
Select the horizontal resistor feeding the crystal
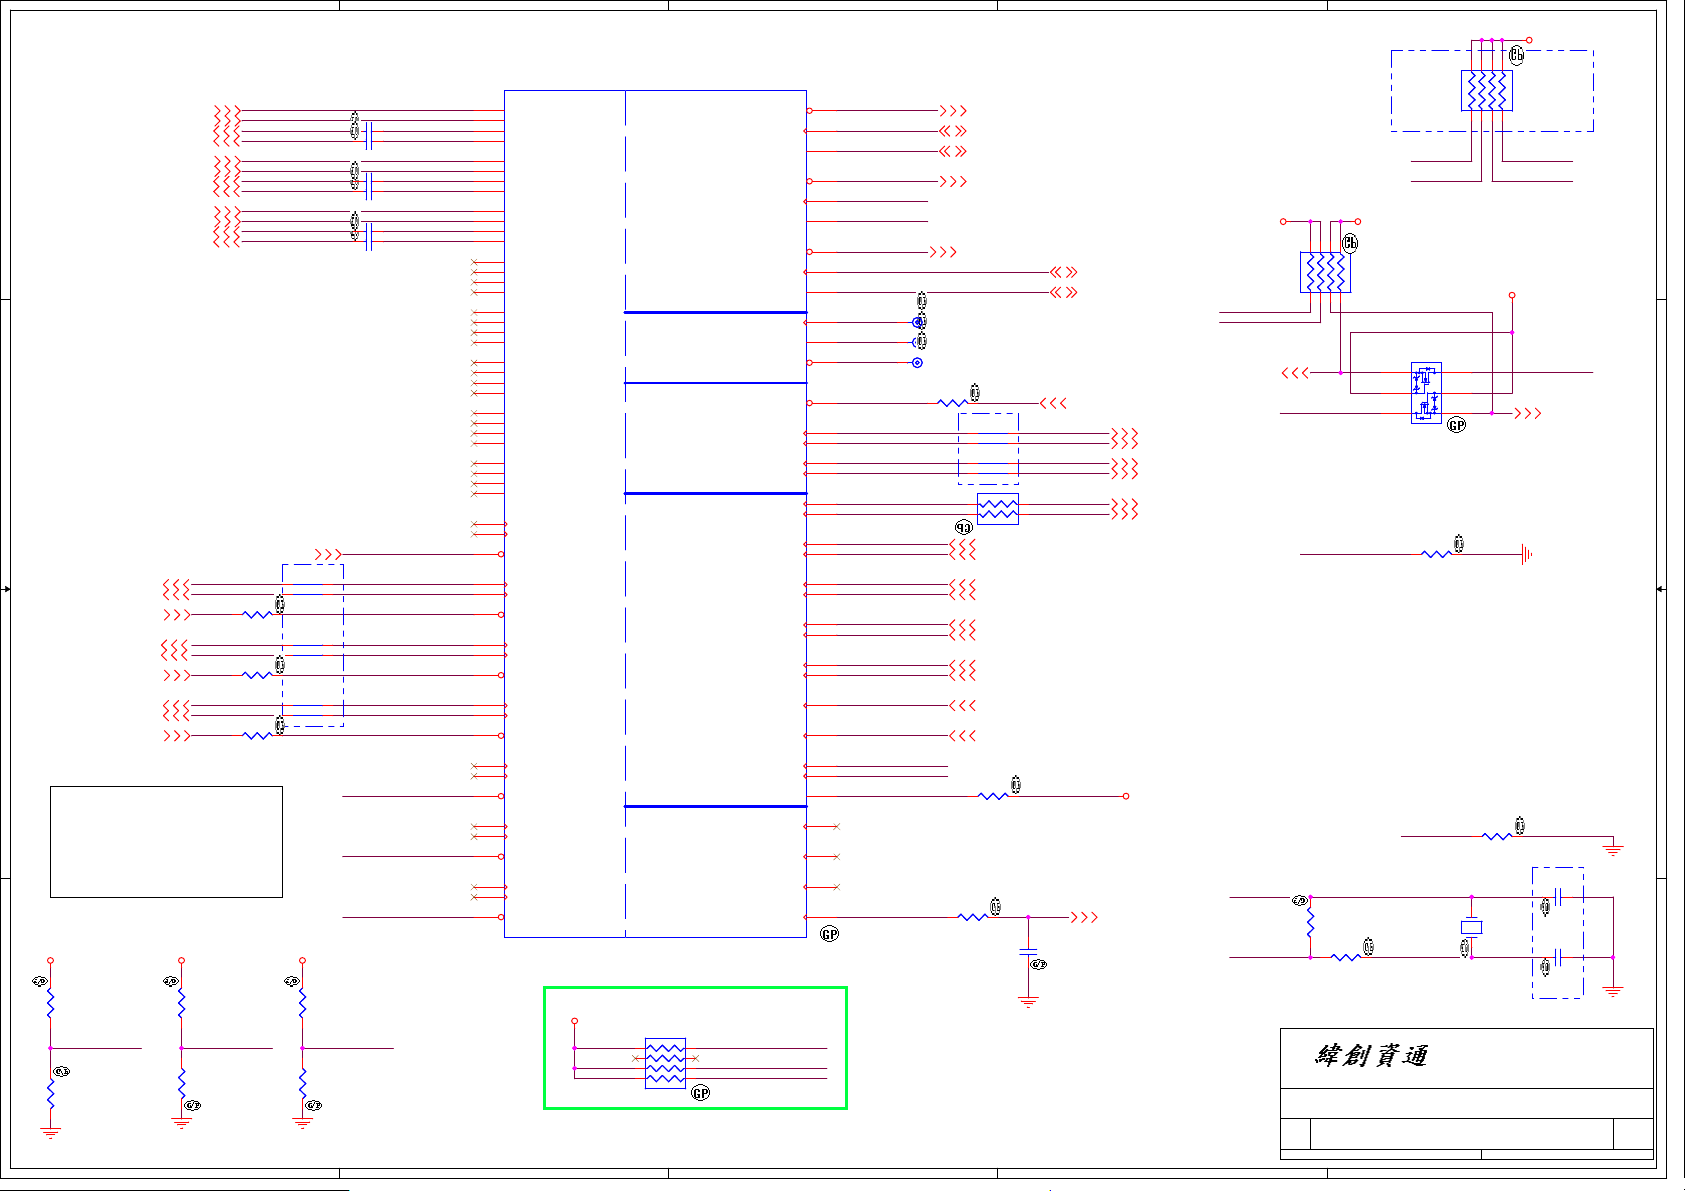(1345, 957)
